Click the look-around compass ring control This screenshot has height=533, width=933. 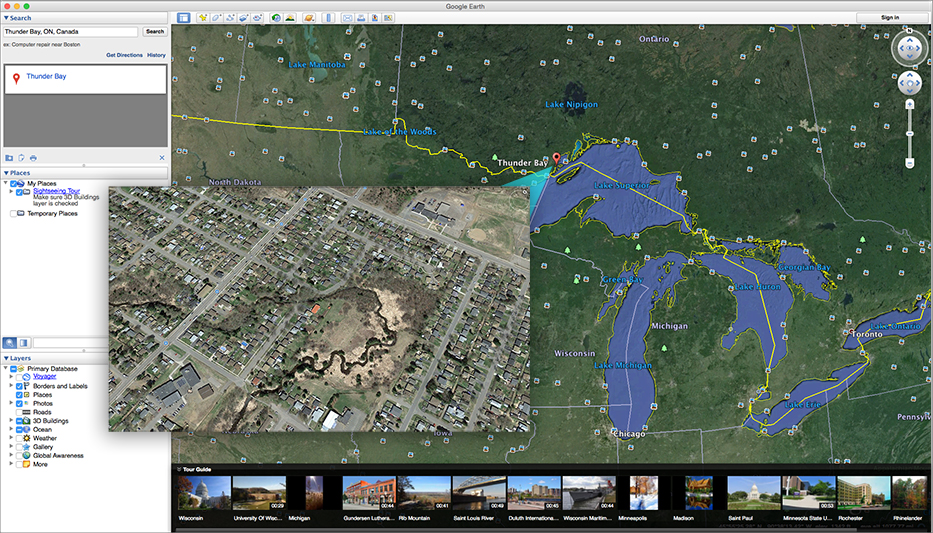click(910, 48)
